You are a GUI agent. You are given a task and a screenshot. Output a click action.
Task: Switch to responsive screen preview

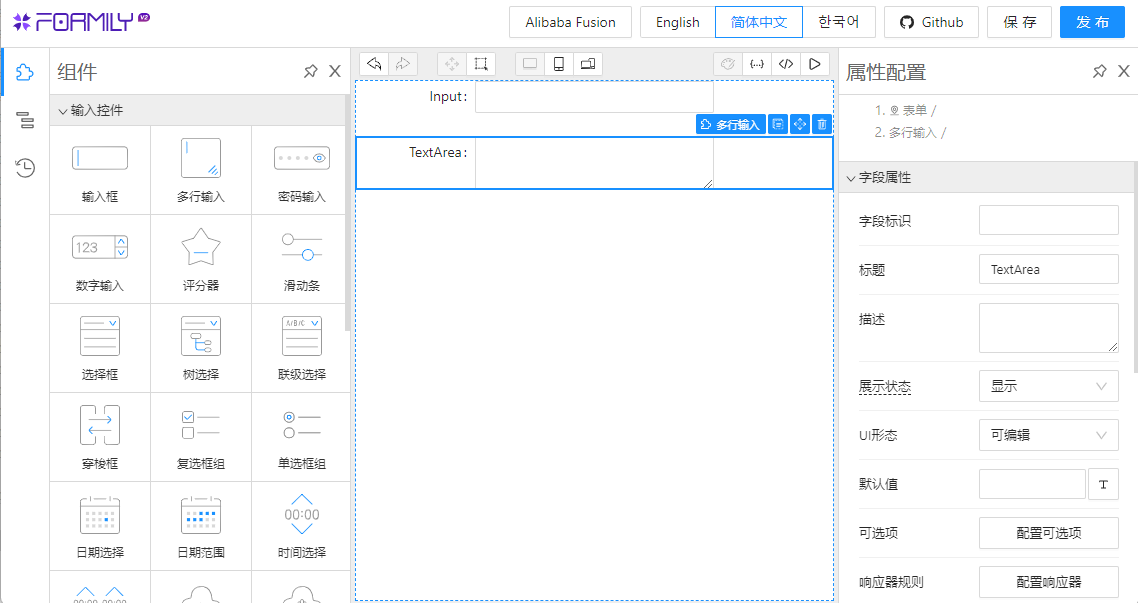588,64
